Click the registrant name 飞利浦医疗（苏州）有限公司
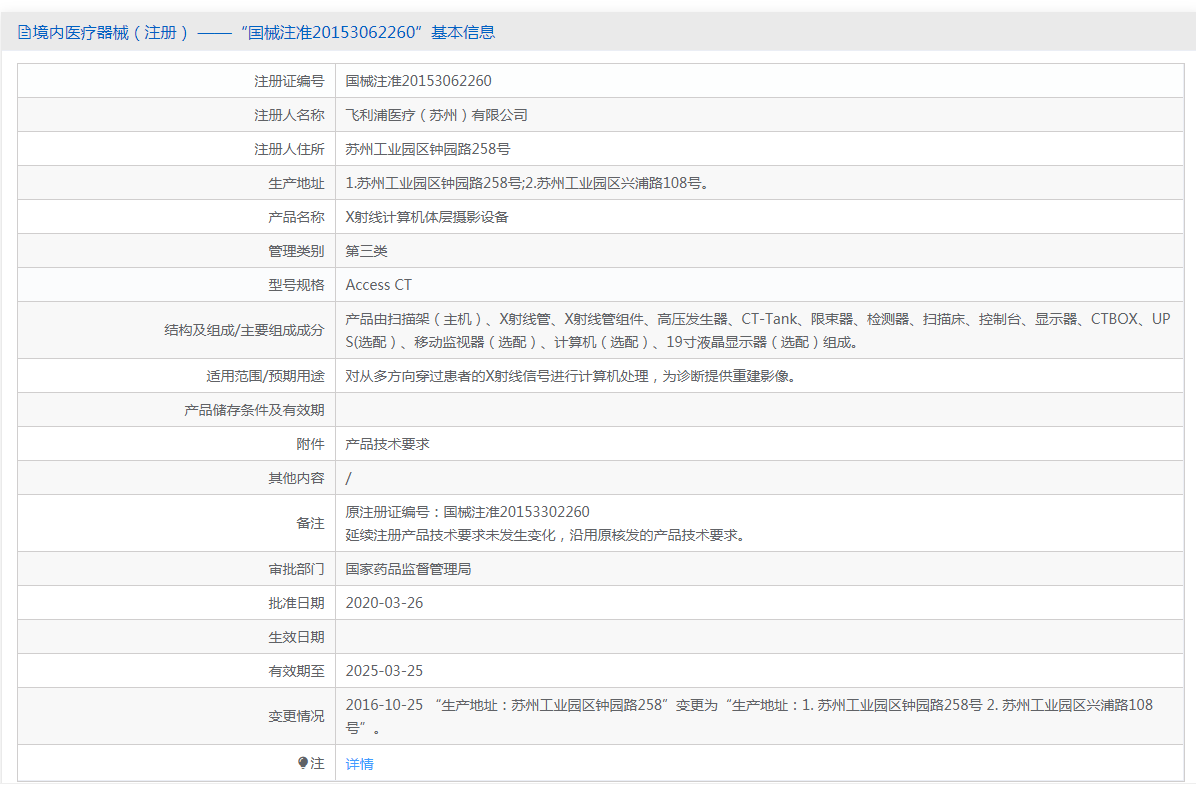This screenshot has height=785, width=1196. click(x=436, y=115)
